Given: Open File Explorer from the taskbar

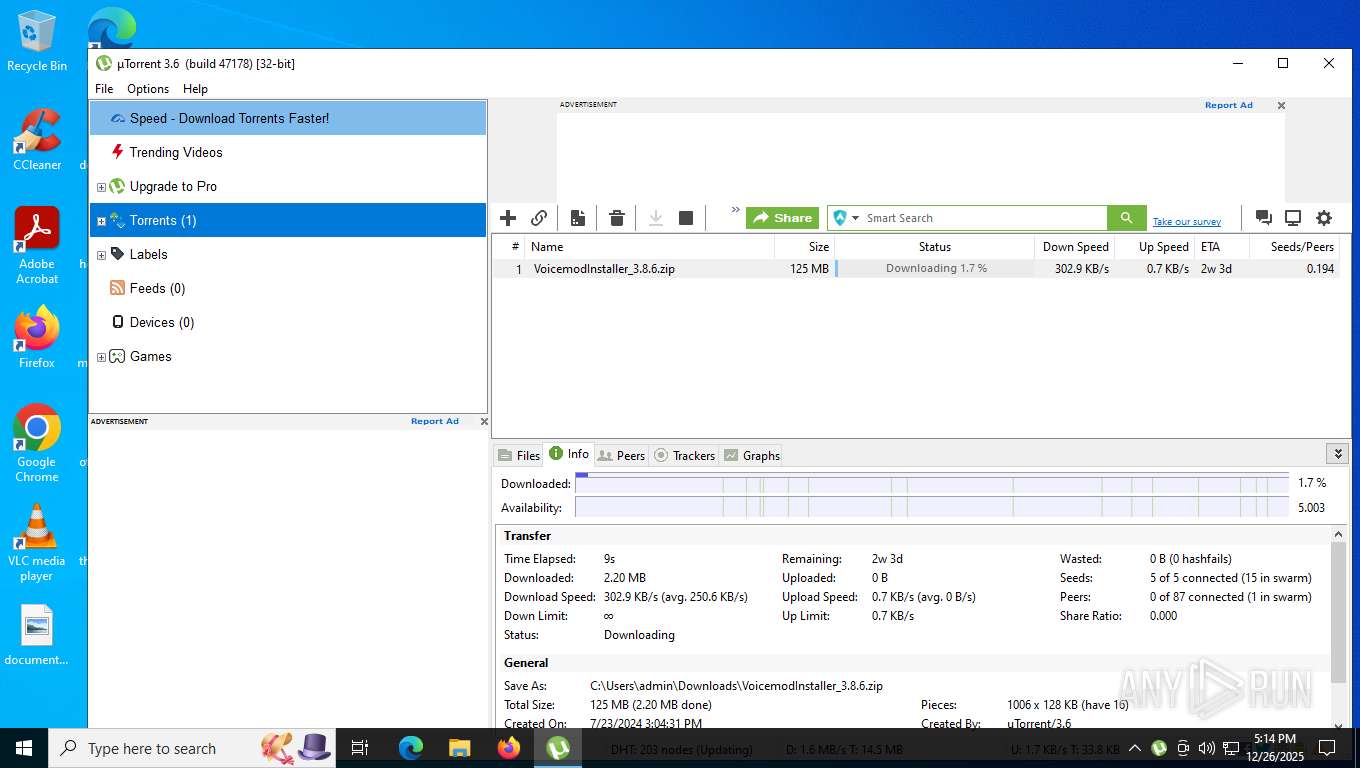Looking at the screenshot, I should pyautogui.click(x=460, y=748).
